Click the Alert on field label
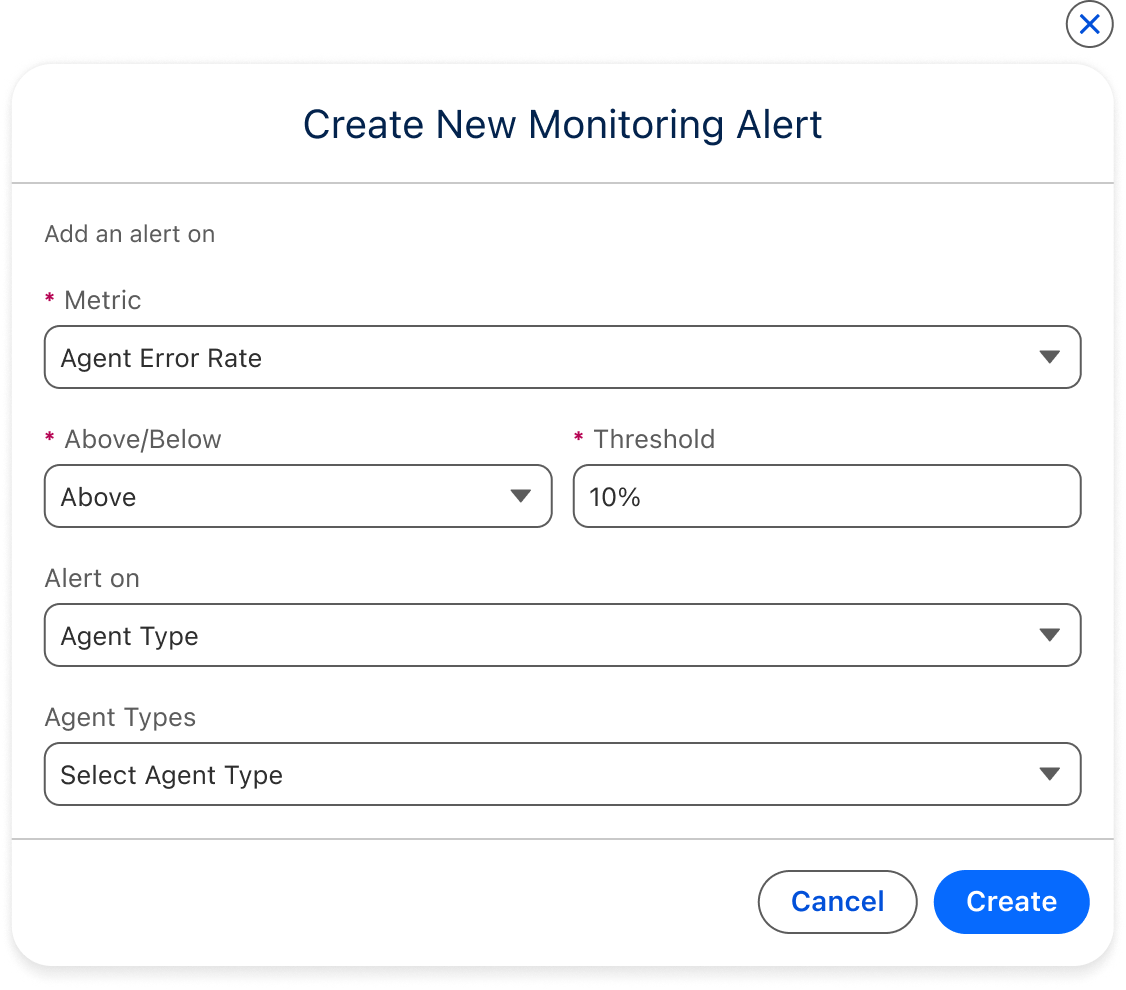The height and width of the screenshot is (990, 1126). click(x=92, y=578)
